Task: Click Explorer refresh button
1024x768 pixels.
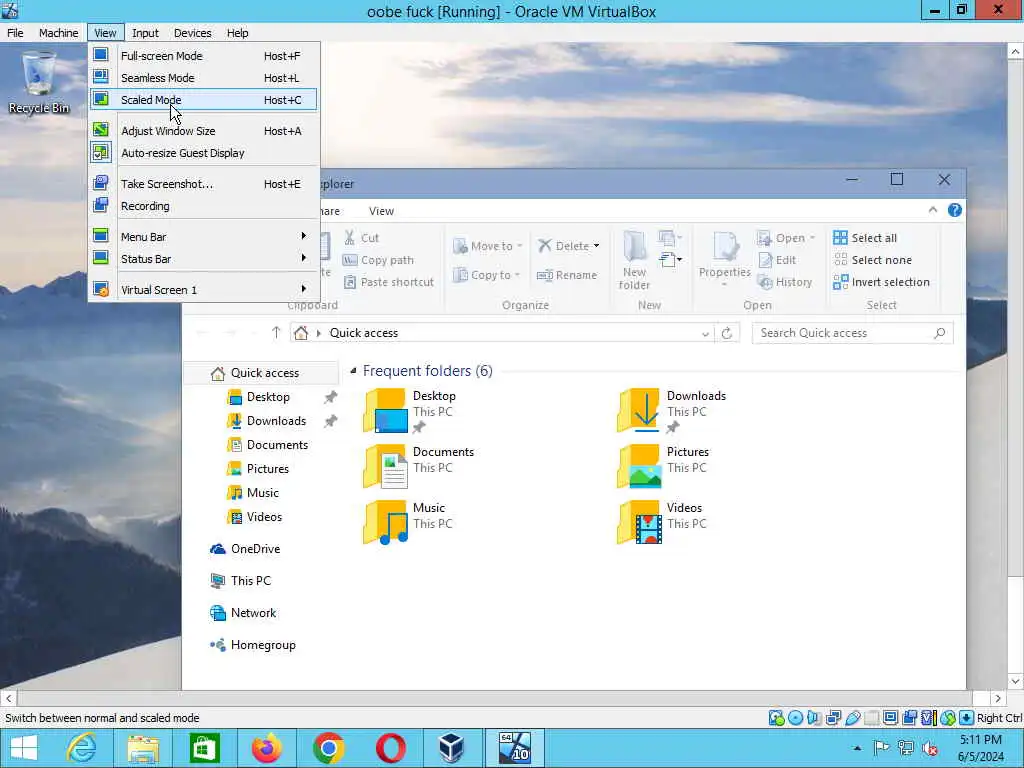Action: (727, 334)
